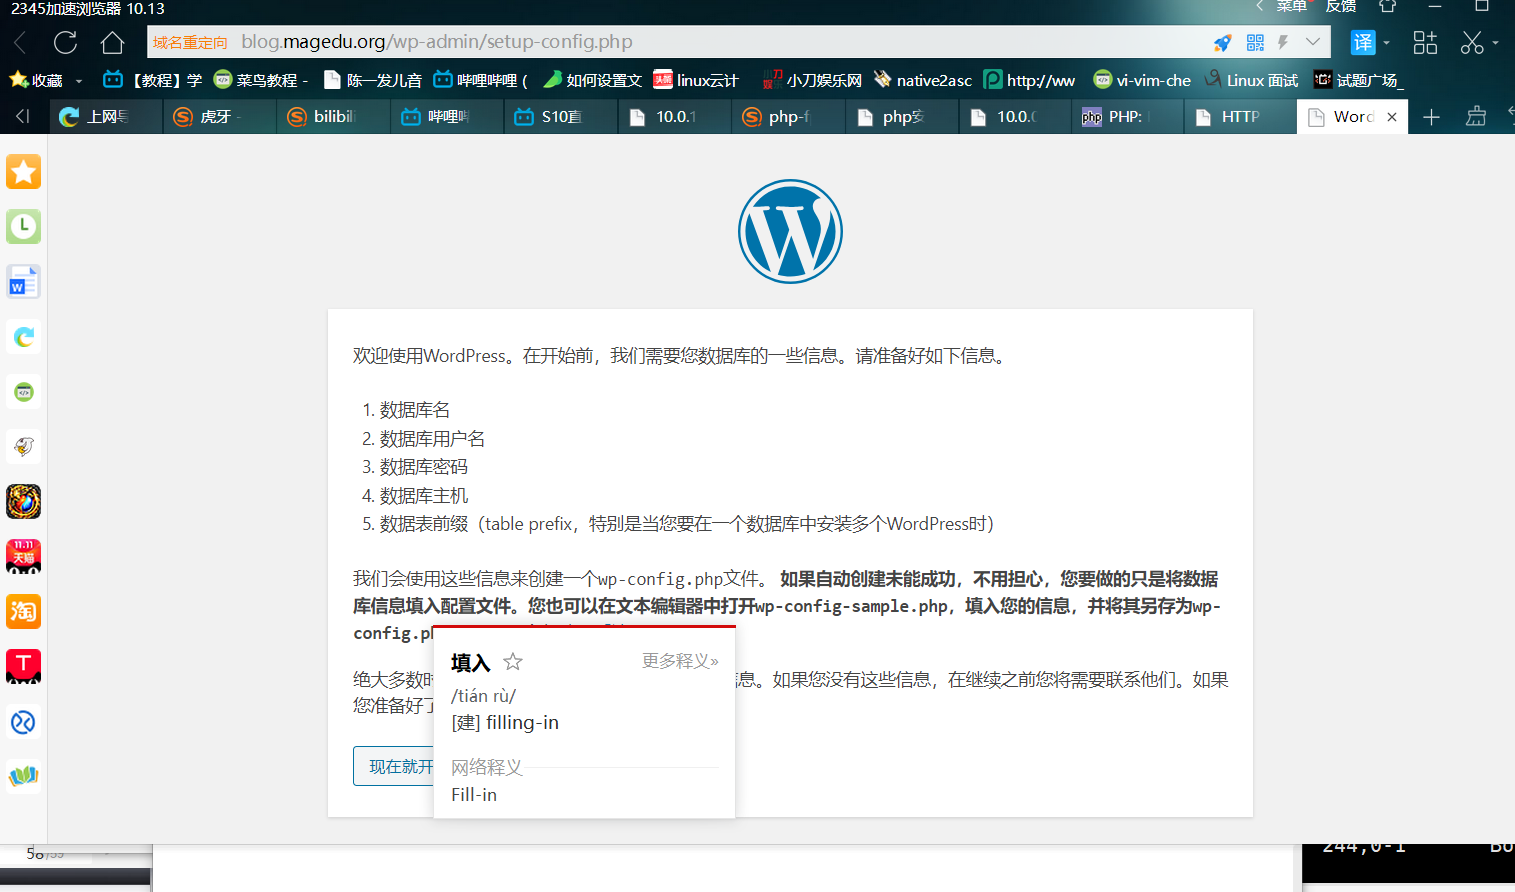Image resolution: width=1515 pixels, height=892 pixels.
Task: Open the browser home page
Action: pyautogui.click(x=112, y=43)
